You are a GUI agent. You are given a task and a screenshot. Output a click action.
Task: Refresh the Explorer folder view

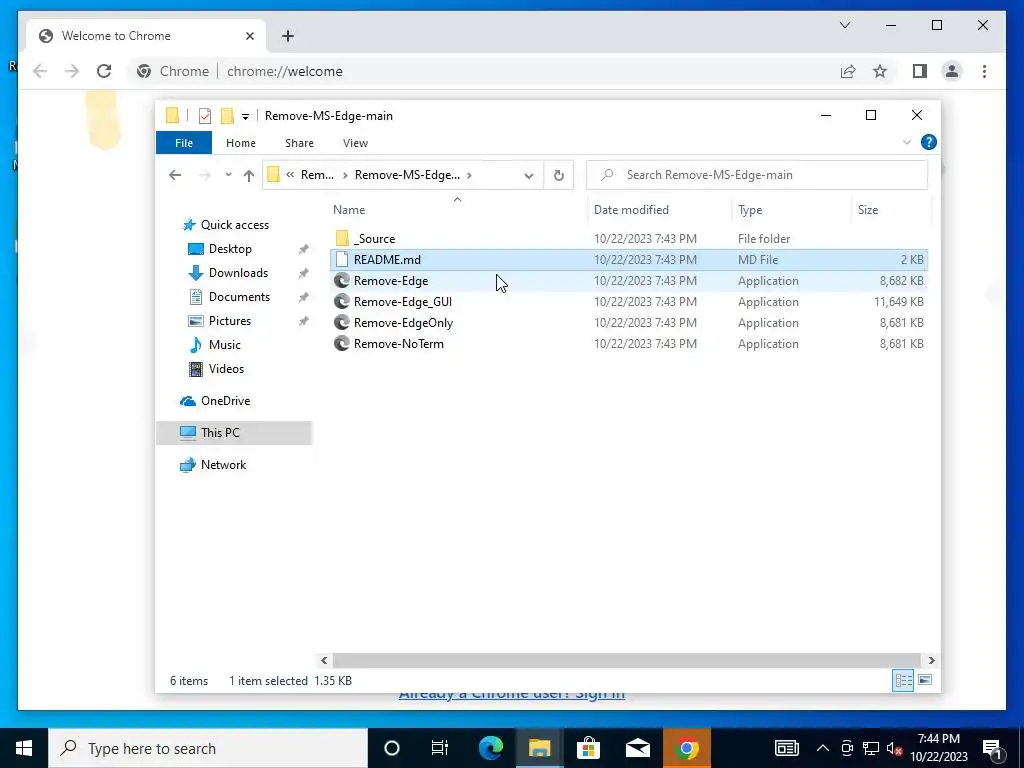click(558, 175)
